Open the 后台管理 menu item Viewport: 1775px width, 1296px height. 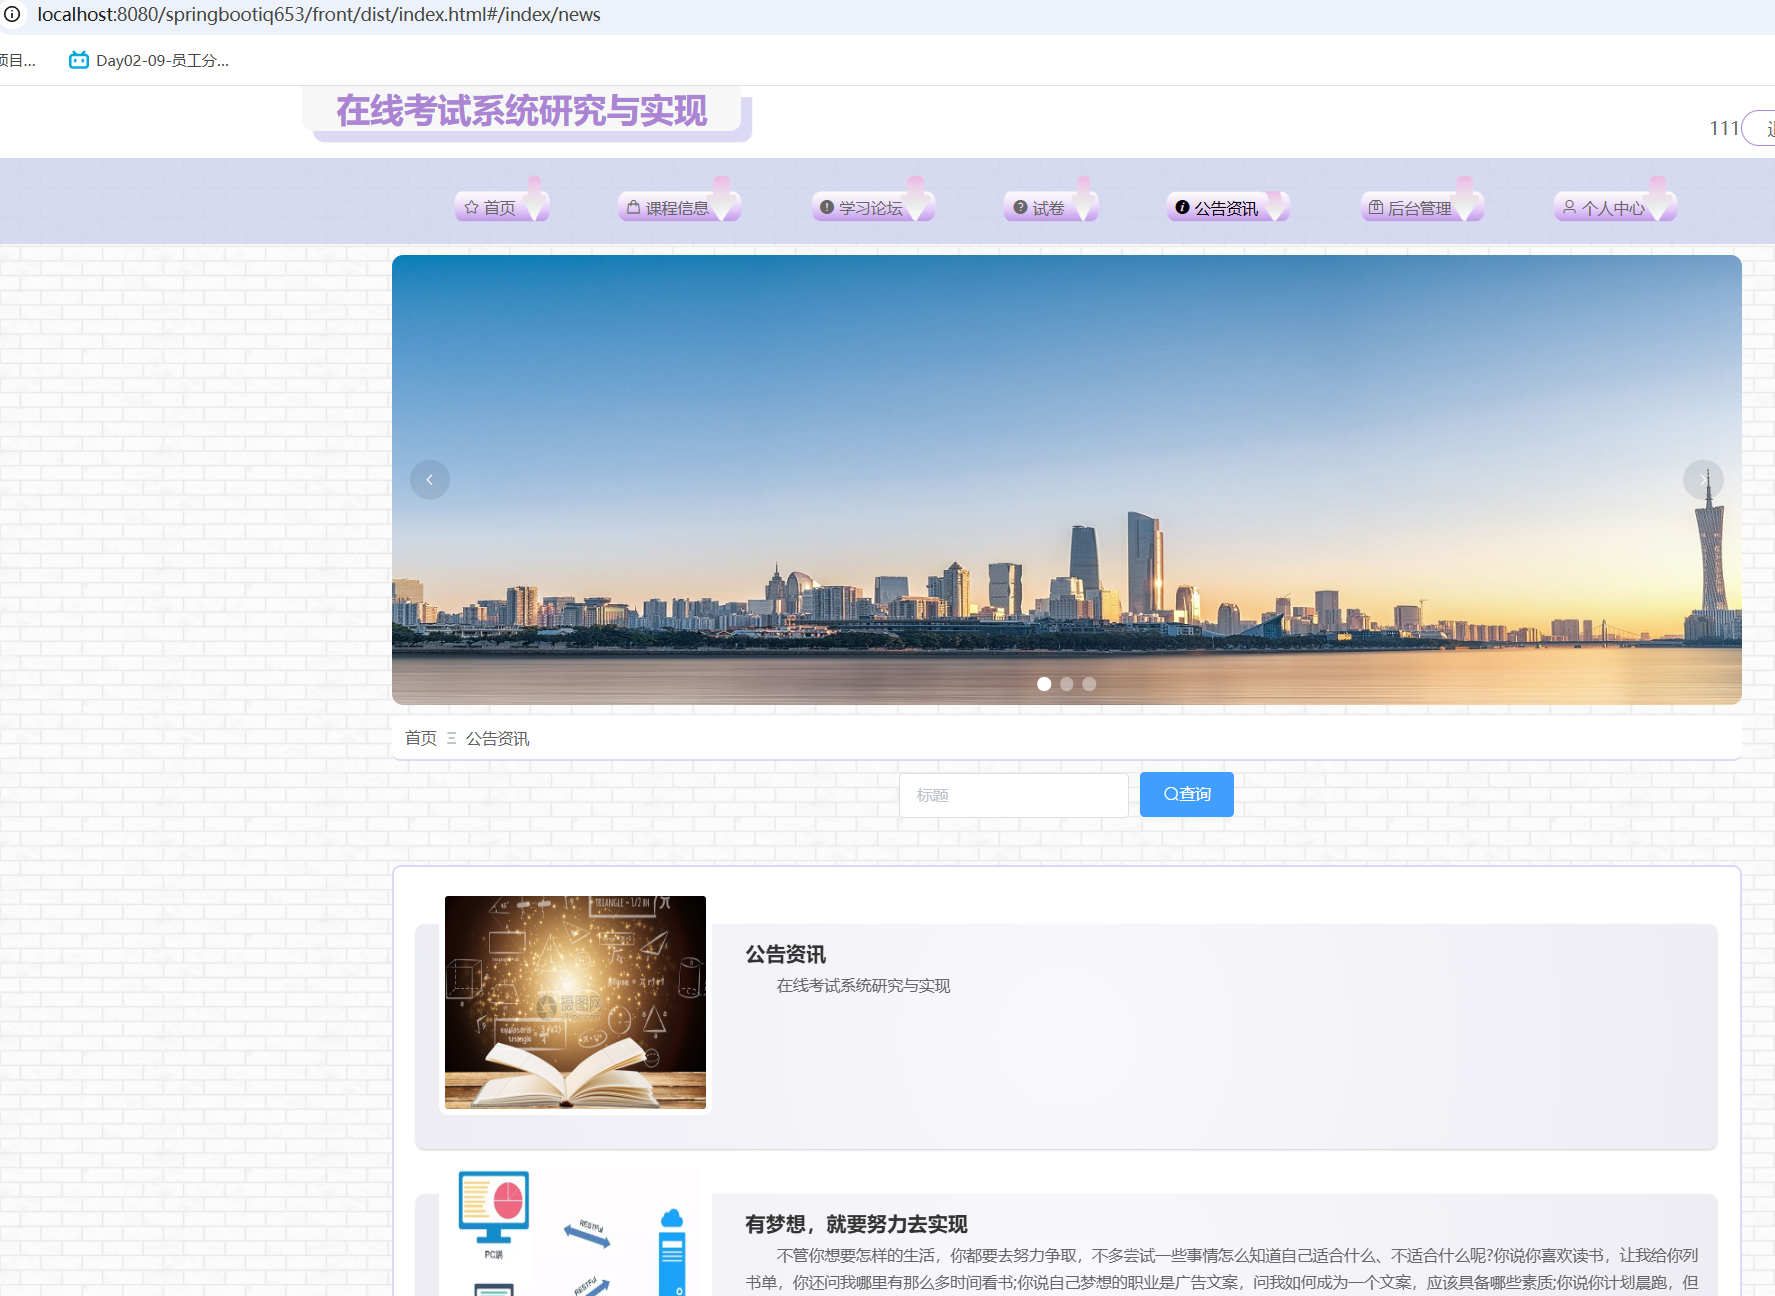[1420, 207]
